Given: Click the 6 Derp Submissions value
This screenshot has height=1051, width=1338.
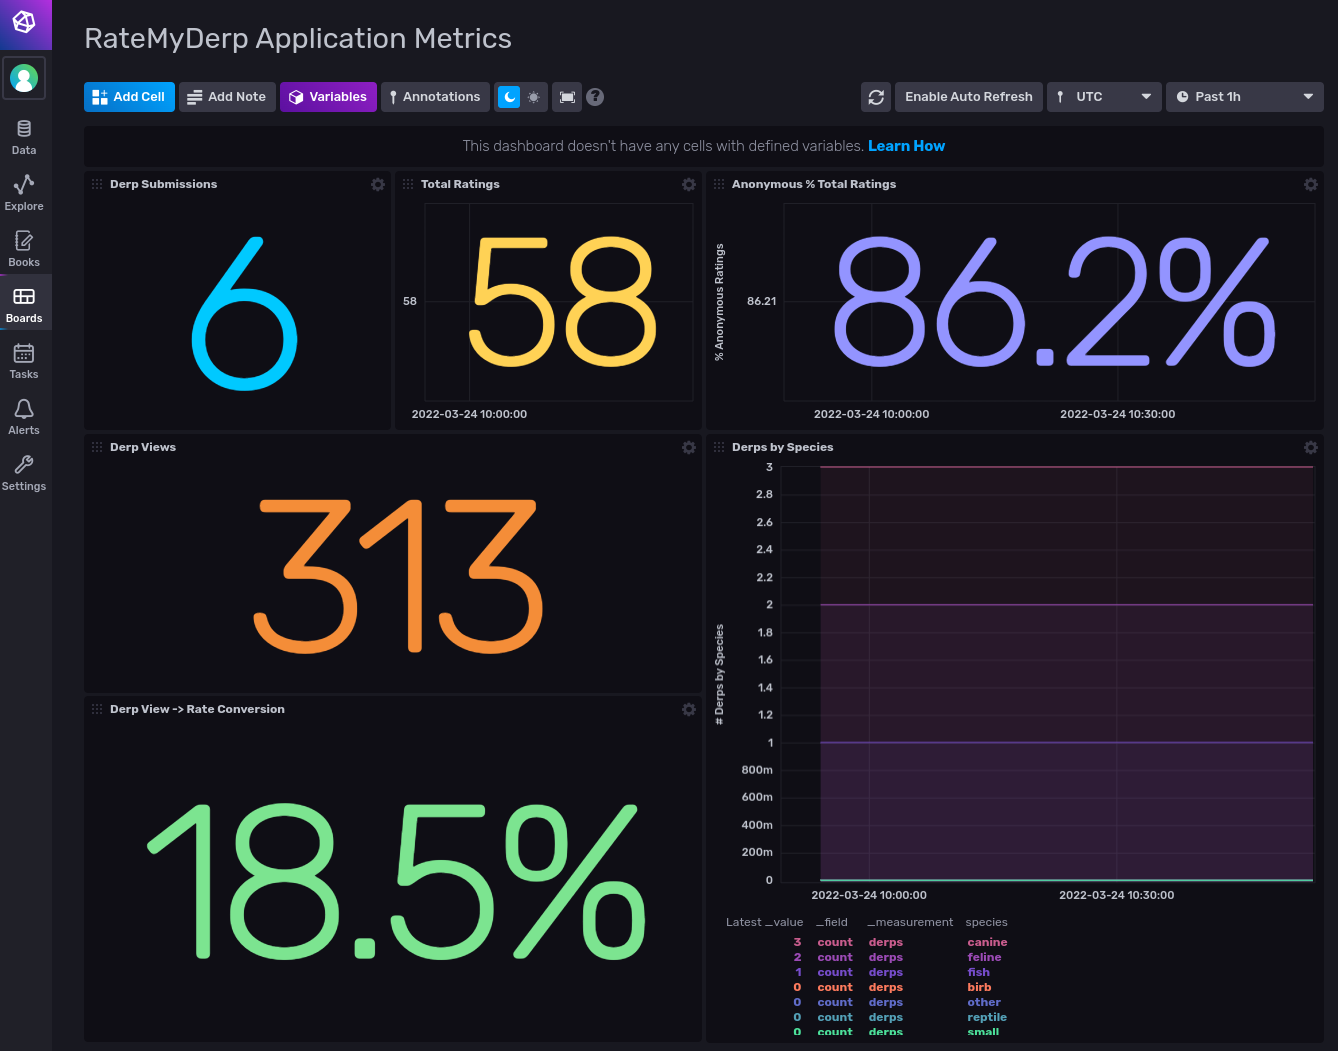Looking at the screenshot, I should [244, 313].
